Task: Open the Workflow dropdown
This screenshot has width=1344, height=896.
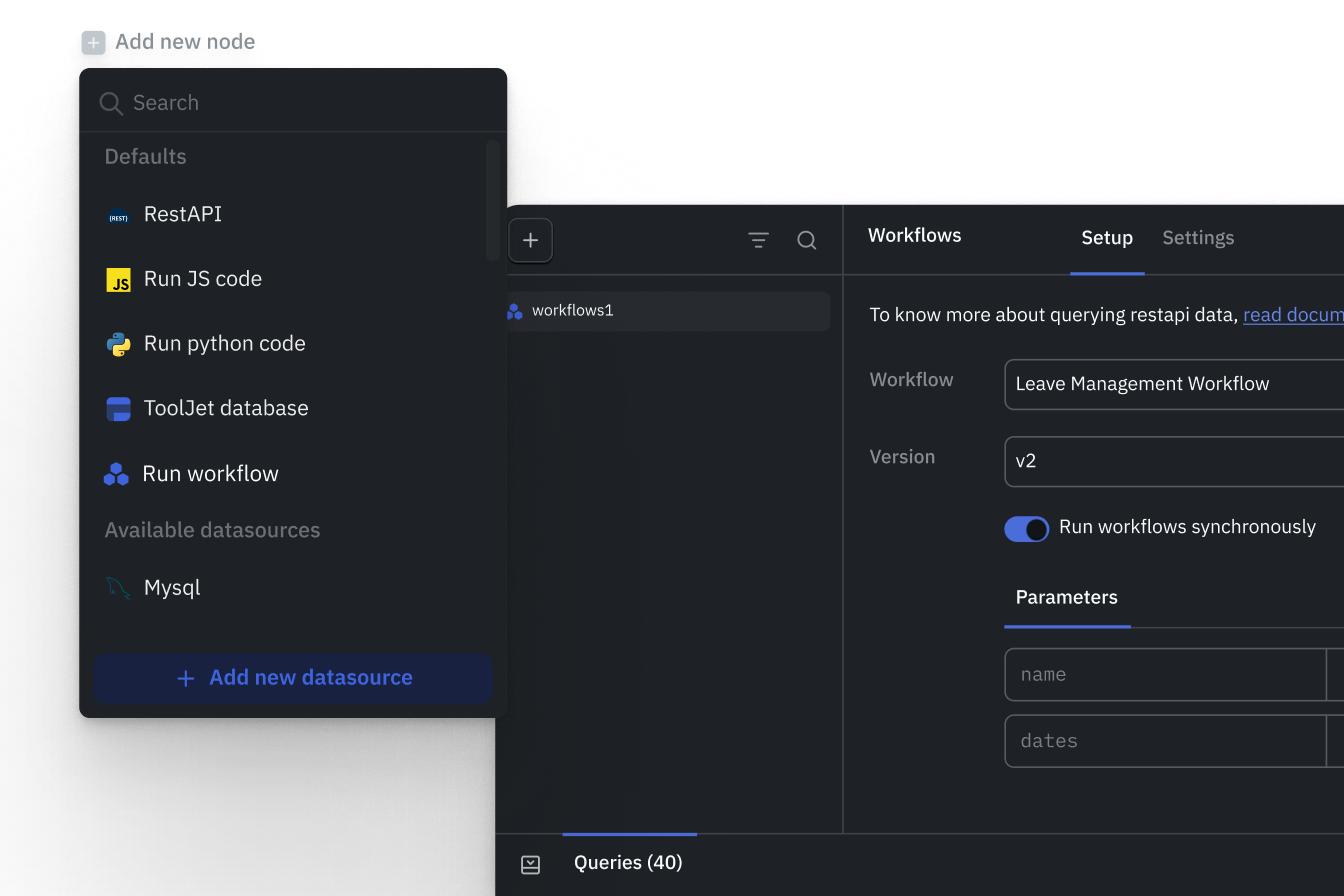Action: point(1174,384)
